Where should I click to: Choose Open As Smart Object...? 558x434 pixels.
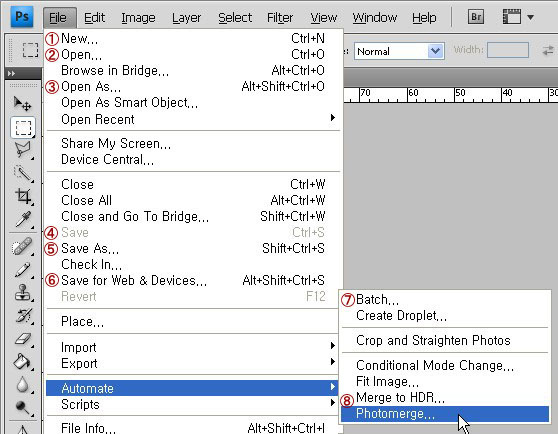coord(193,102)
